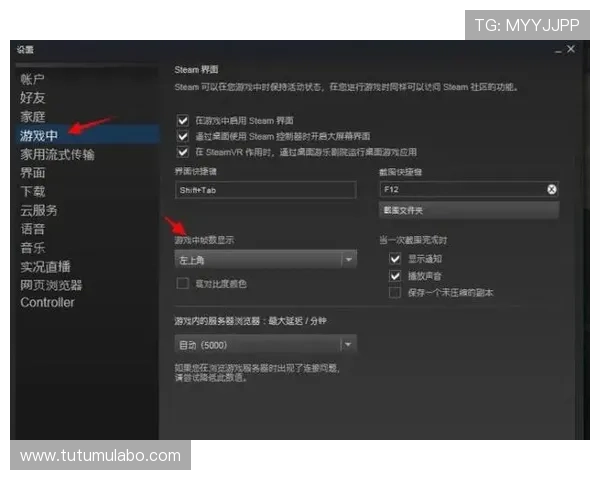Close the settings window
Screen dimensions: 600x480
571,49
